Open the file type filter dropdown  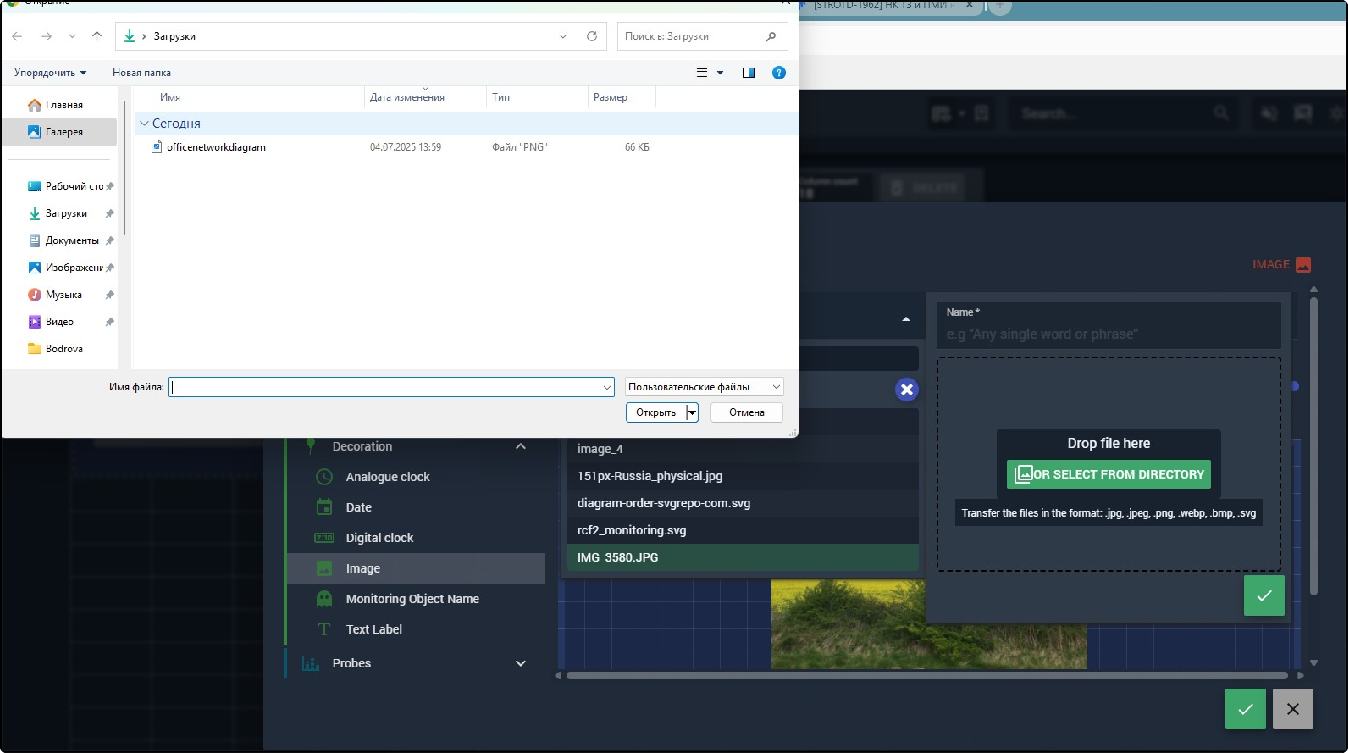pyautogui.click(x=704, y=387)
